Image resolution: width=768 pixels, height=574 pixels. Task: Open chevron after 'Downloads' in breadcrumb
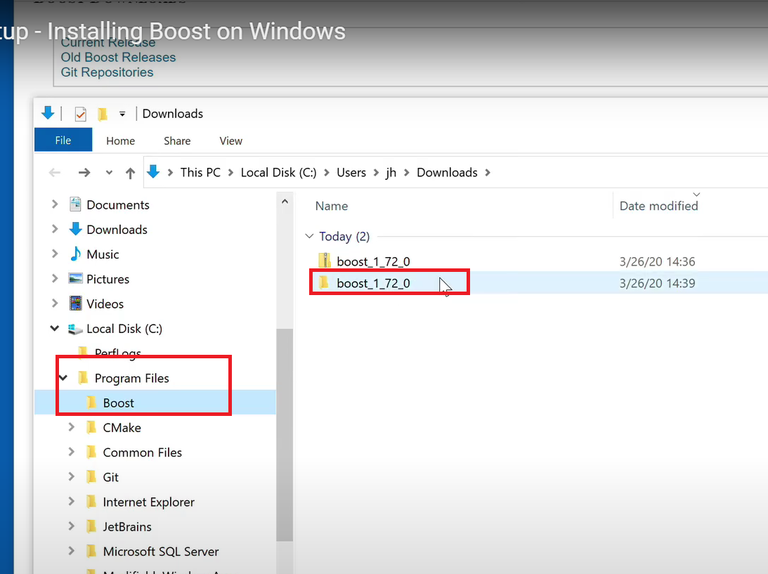[487, 172]
